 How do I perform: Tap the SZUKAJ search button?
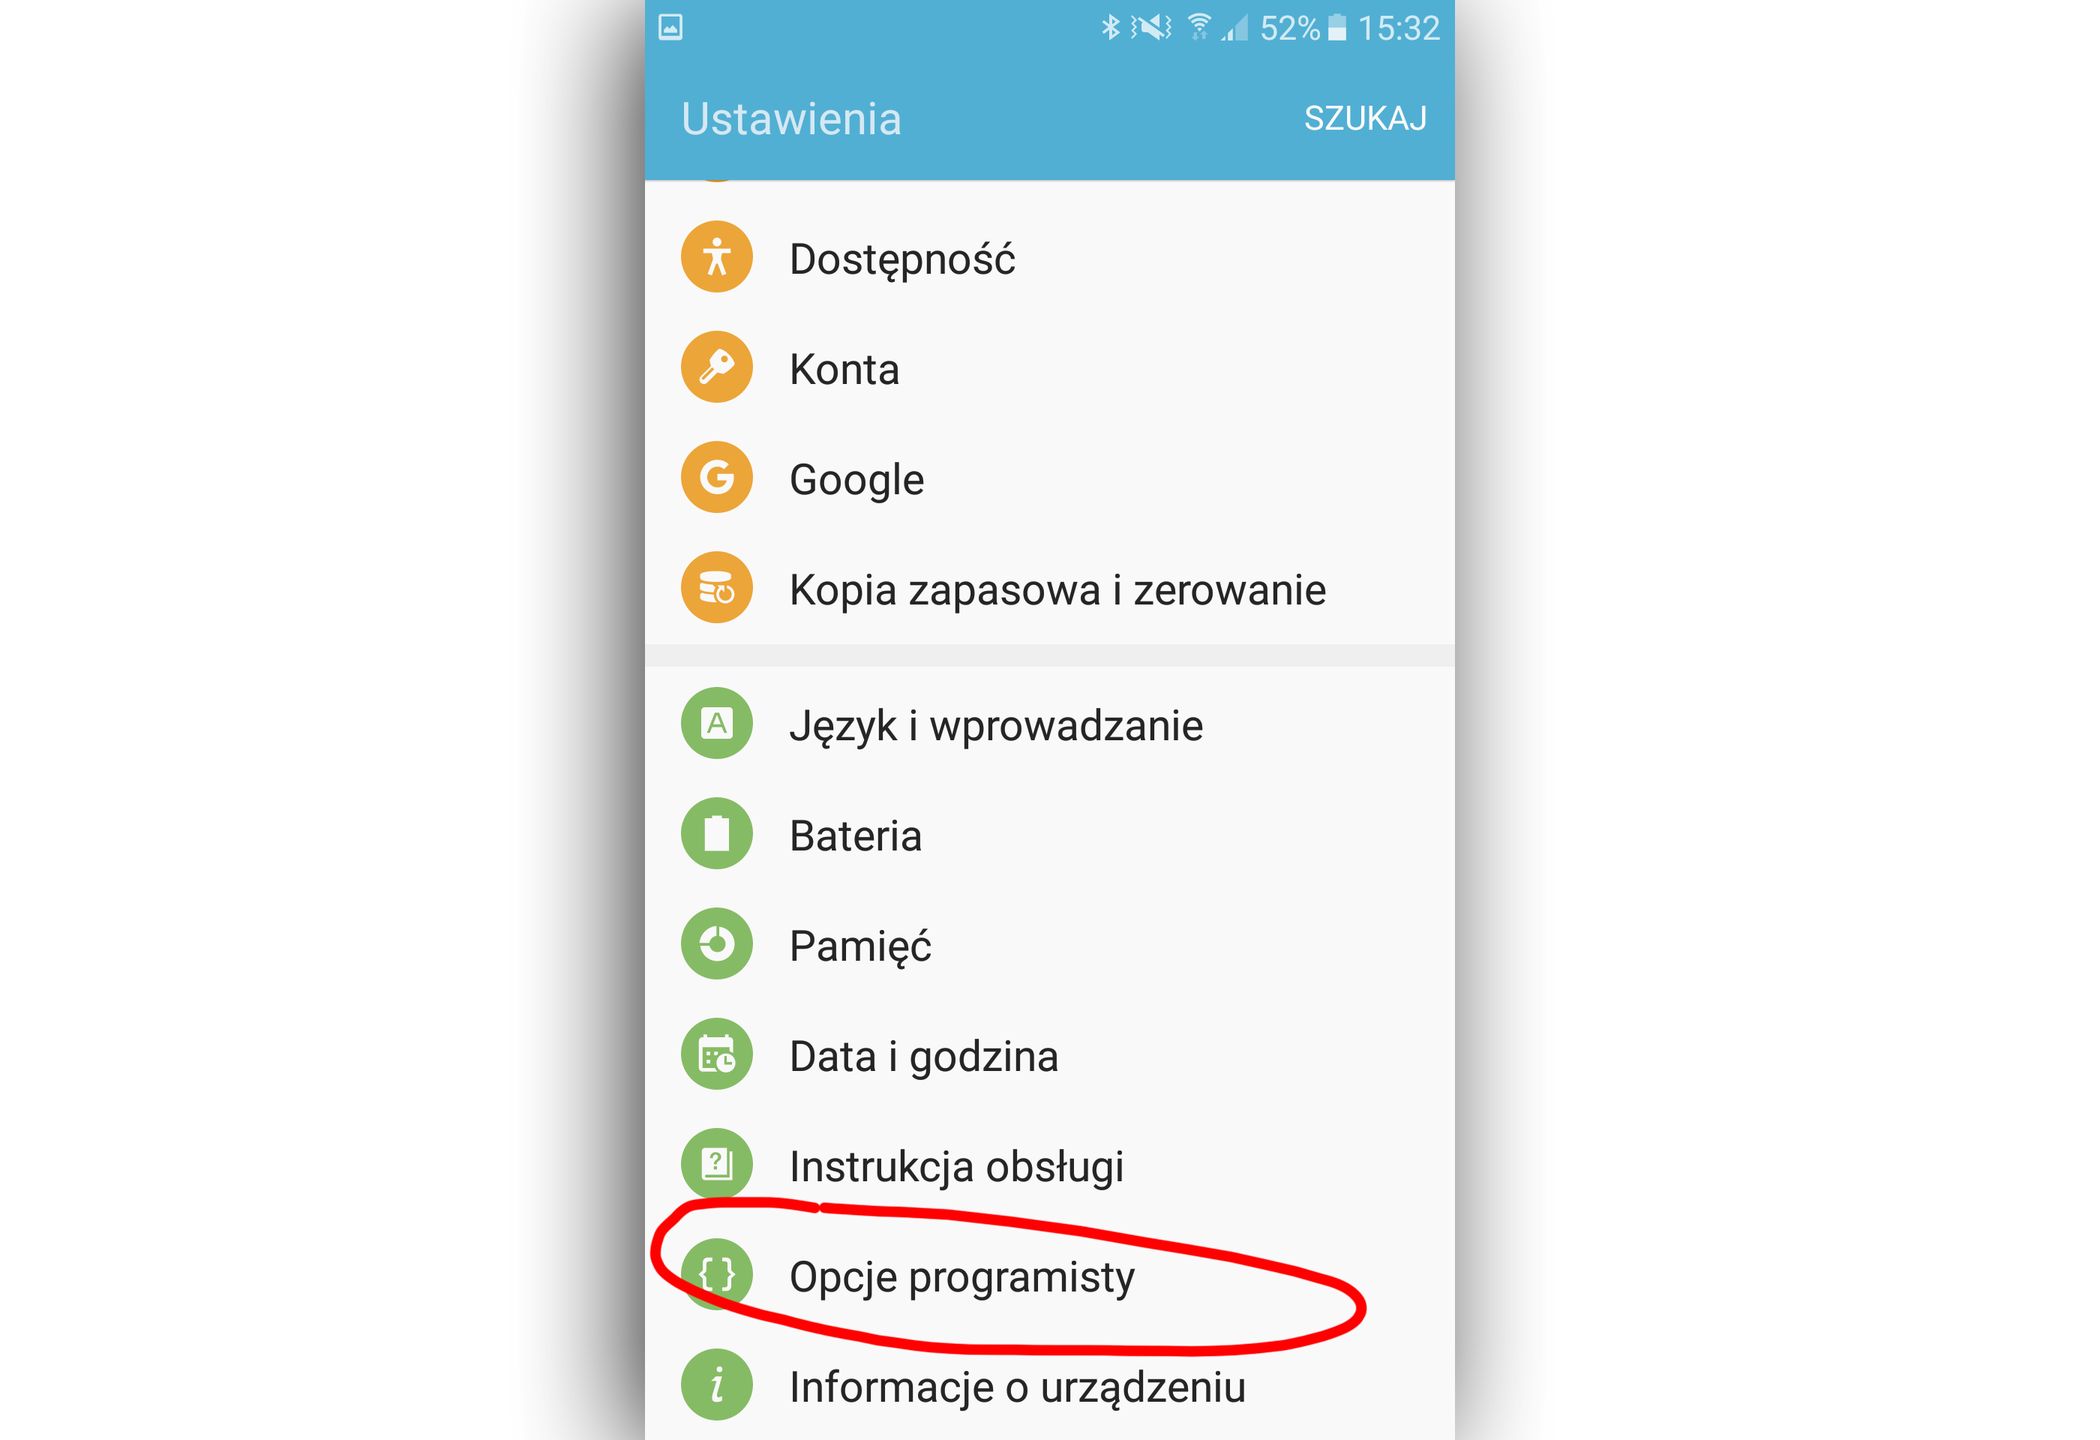point(1365,118)
